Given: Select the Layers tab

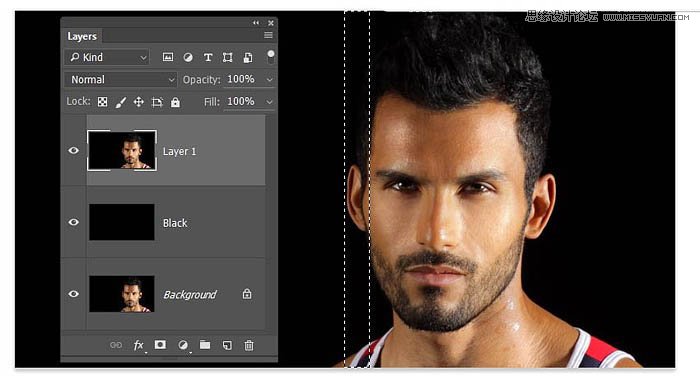Looking at the screenshot, I should (82, 36).
